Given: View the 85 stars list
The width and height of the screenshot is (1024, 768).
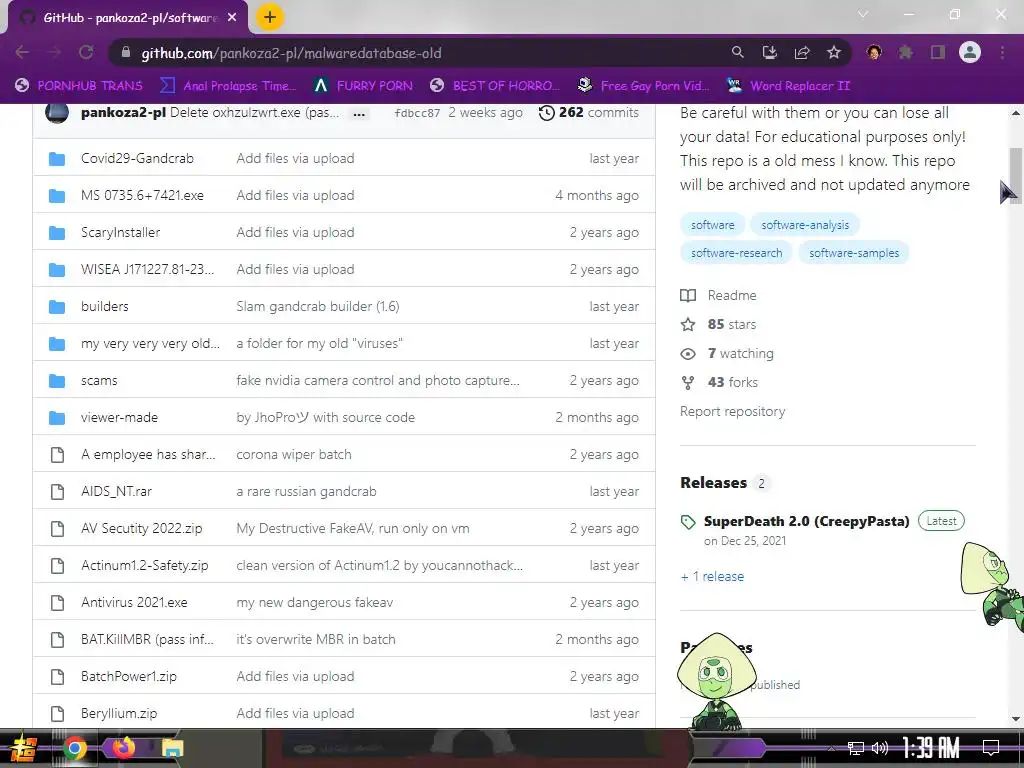Looking at the screenshot, I should point(718,324).
